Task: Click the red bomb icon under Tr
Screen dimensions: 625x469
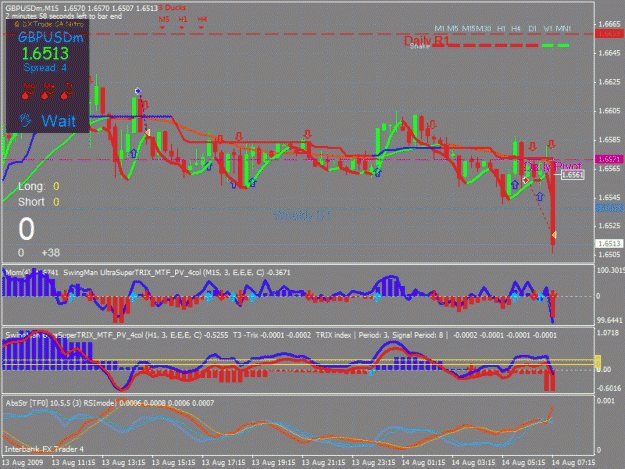Action: [x=67, y=95]
